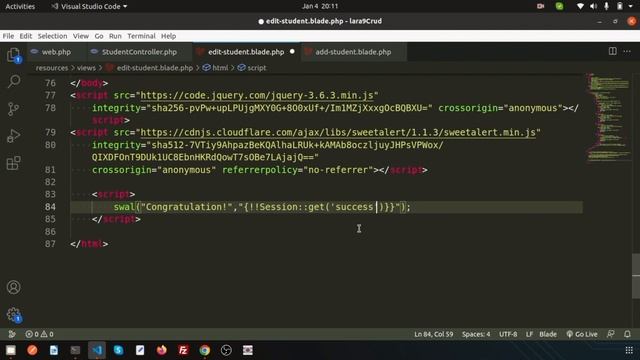The image size is (640, 360).
Task: Switch to the web.php tab
Action: click(56, 52)
